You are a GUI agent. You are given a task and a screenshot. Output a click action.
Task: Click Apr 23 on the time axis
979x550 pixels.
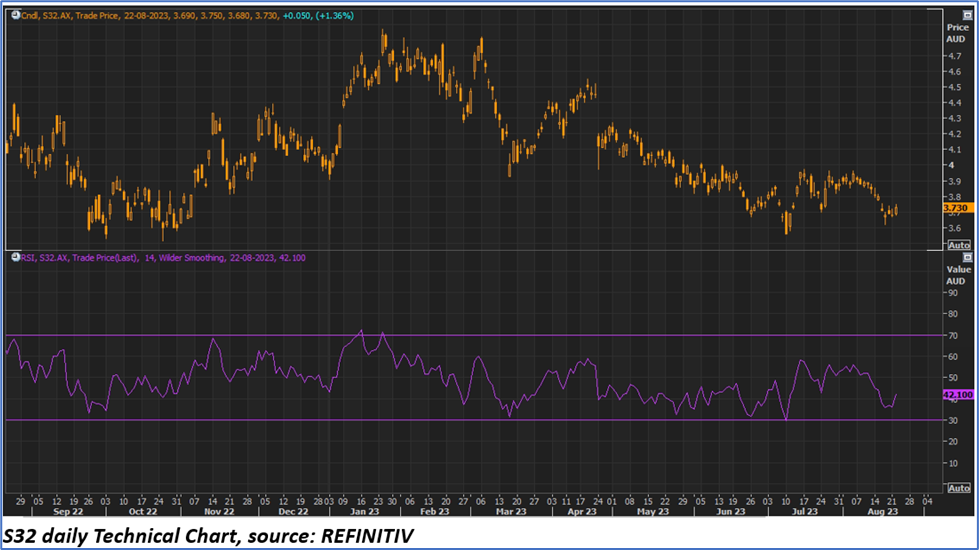tap(580, 510)
